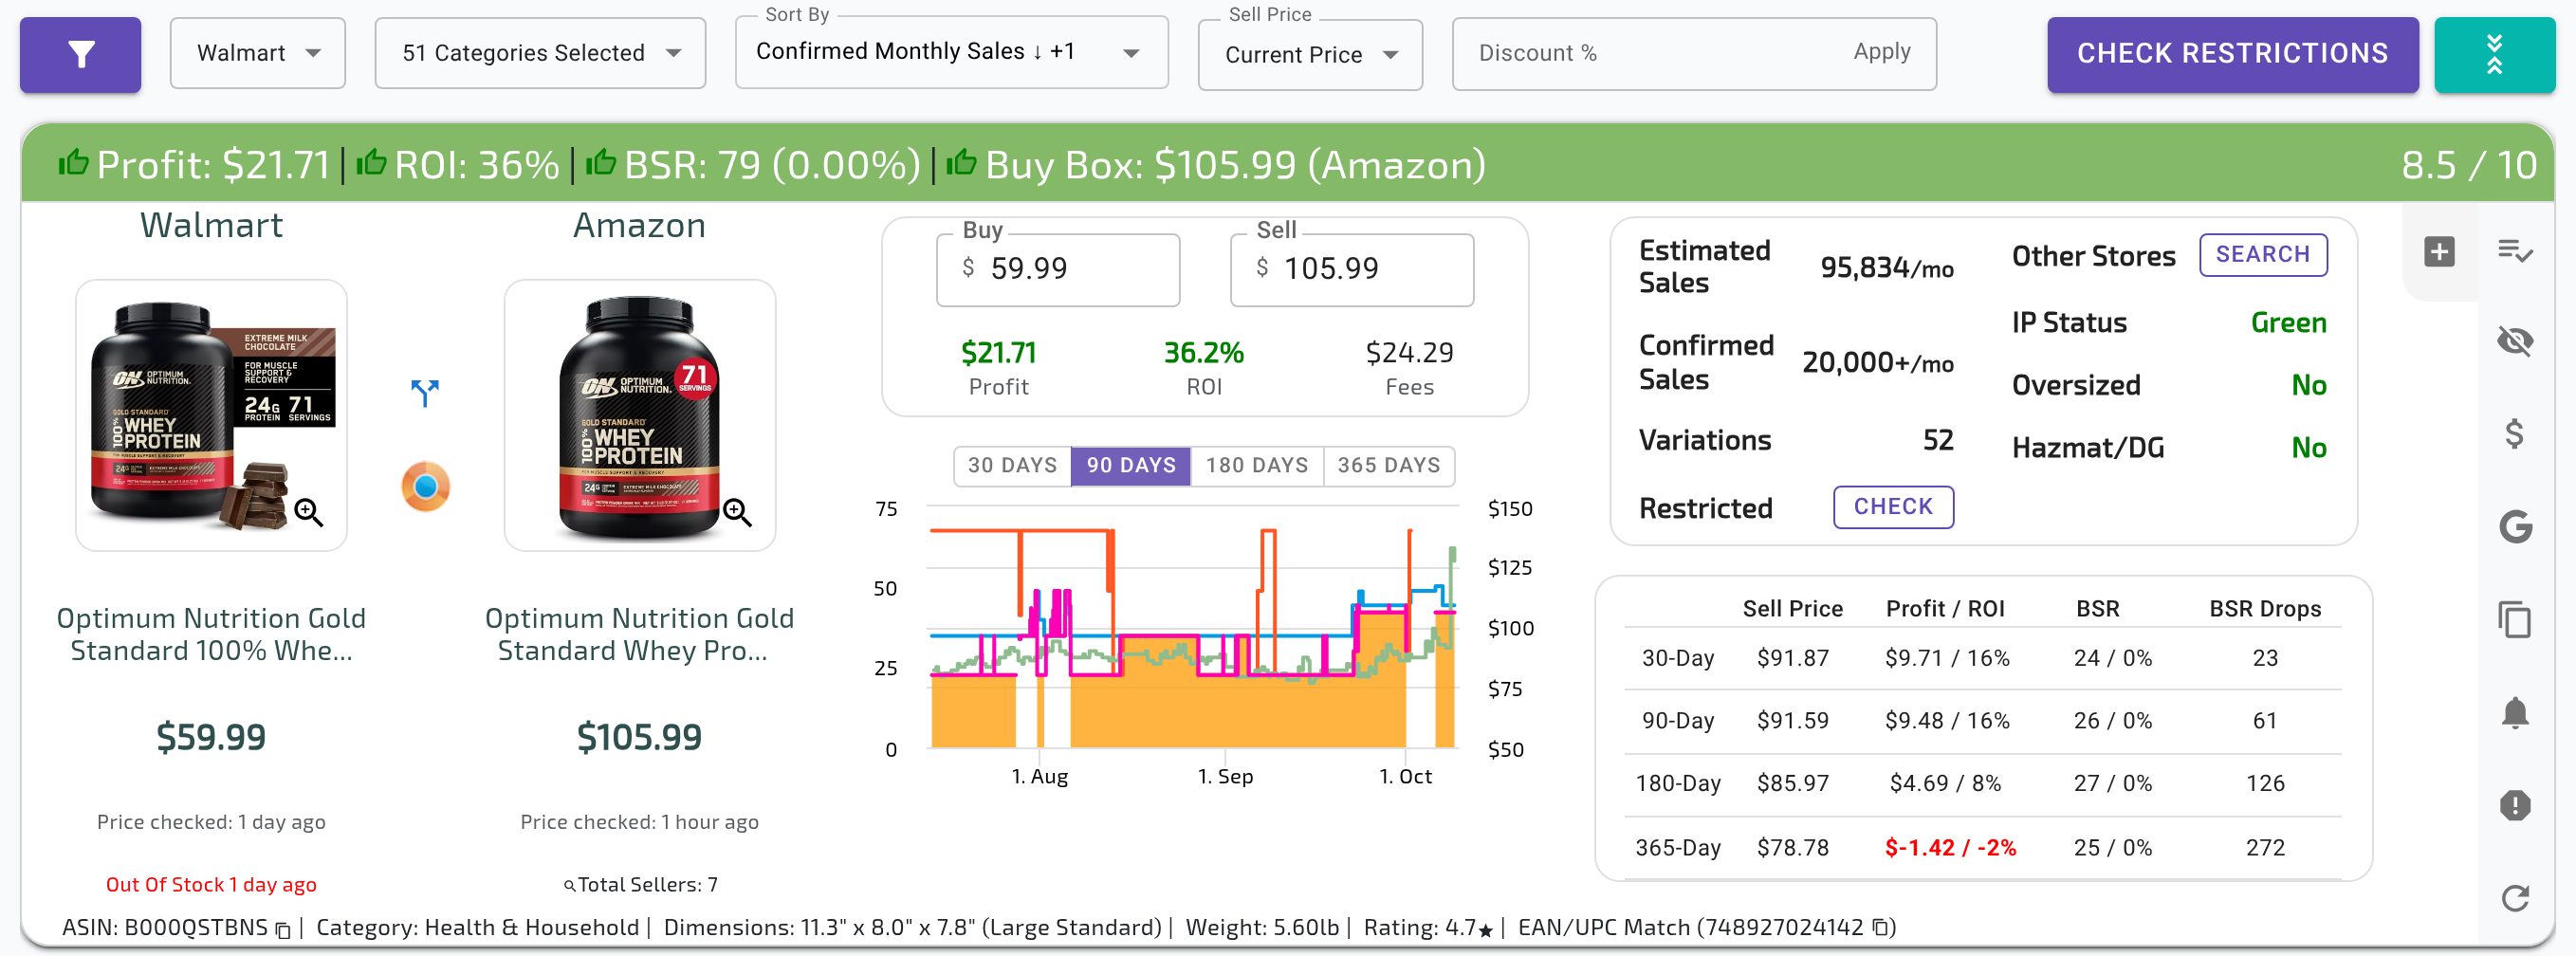
Task: Search Google with the G icon
Action: click(2515, 526)
